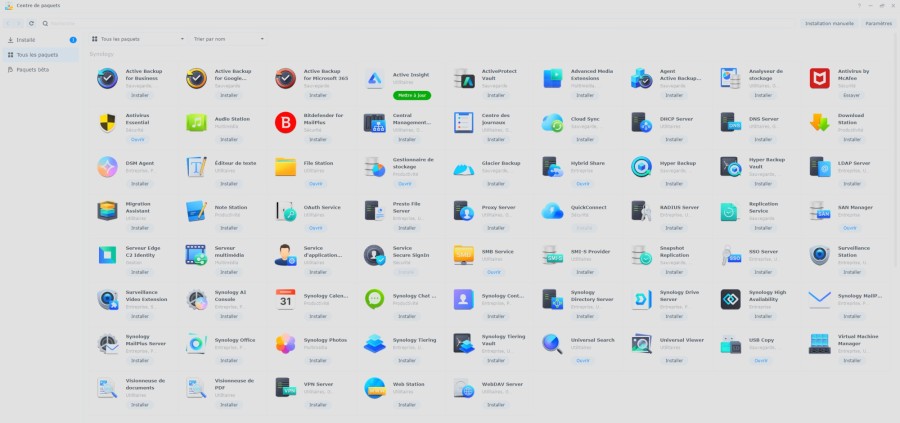Click the Audio Station music icon
The image size is (900, 423).
pyautogui.click(x=196, y=123)
